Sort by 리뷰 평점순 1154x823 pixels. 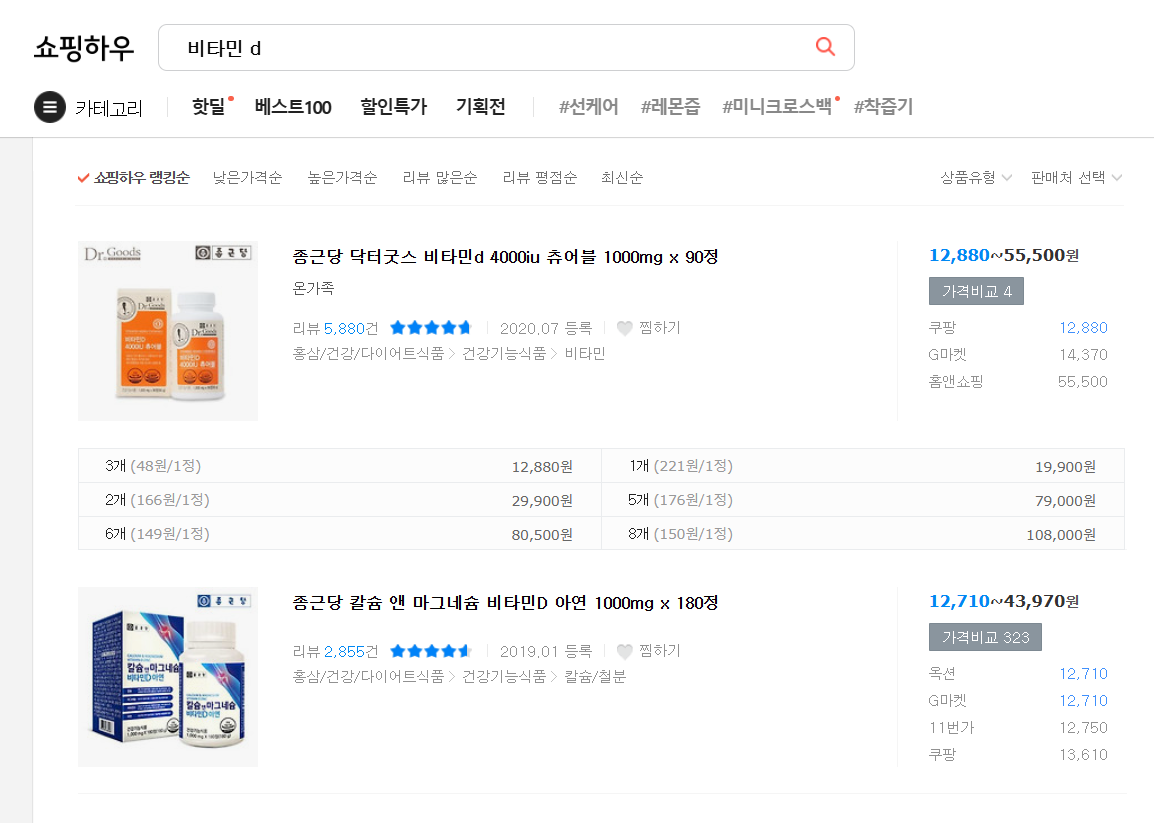coord(539,177)
